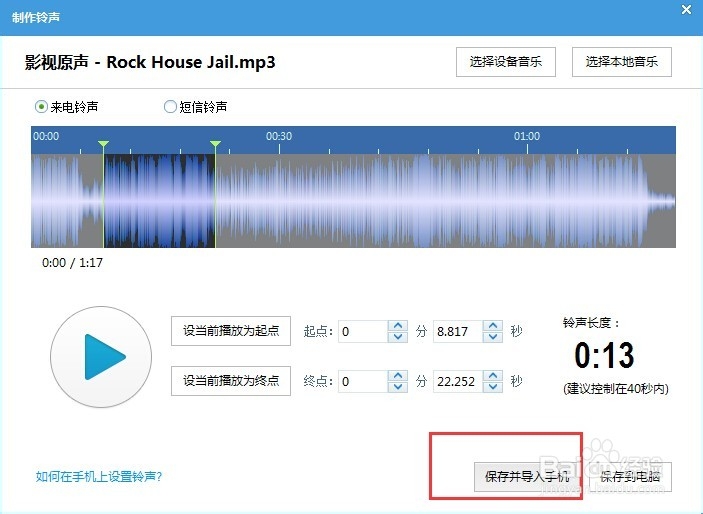Open the 如何在手机上设置铃声 help link

99,476
